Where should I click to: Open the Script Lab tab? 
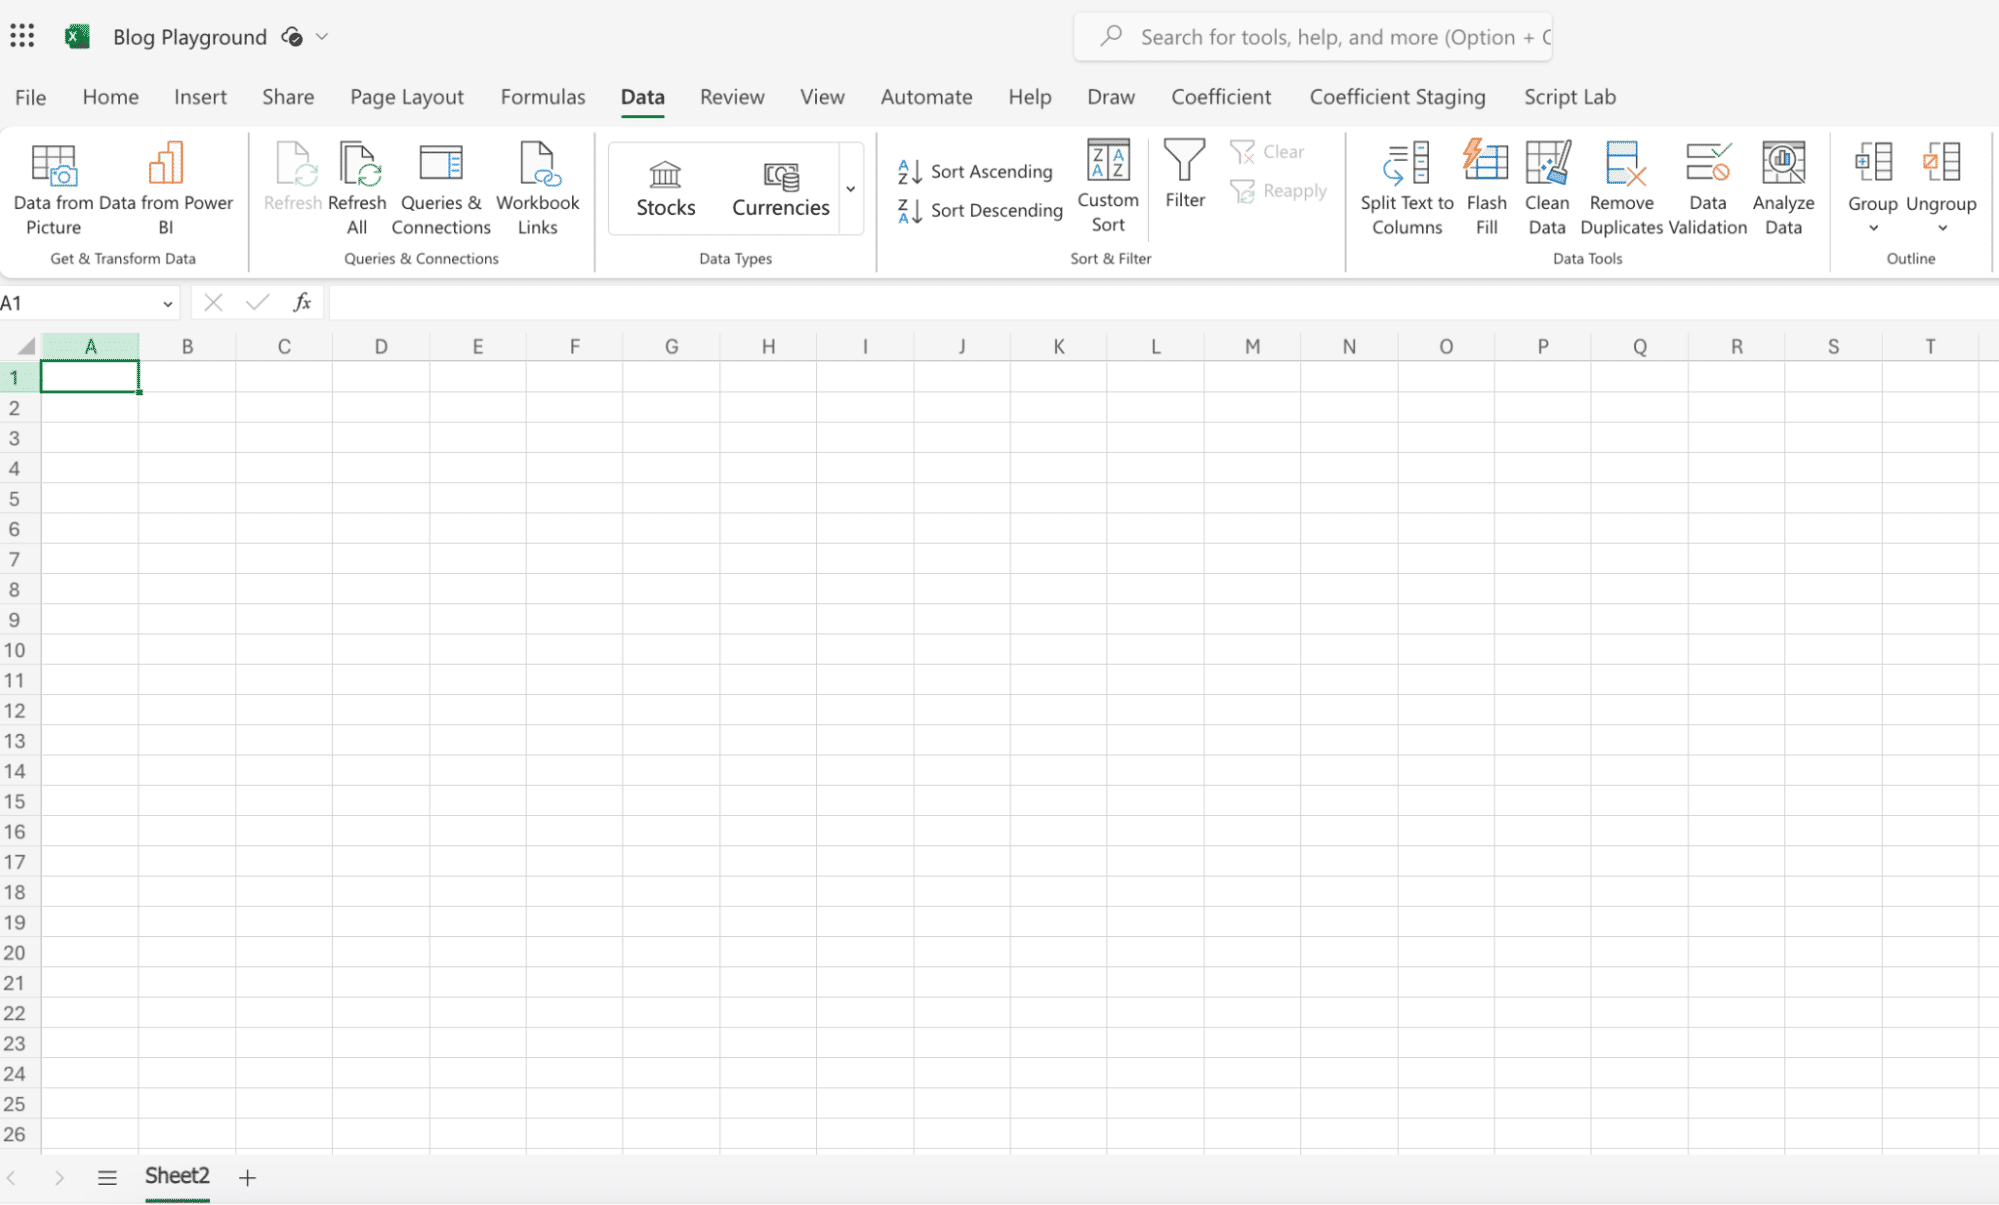coord(1570,97)
